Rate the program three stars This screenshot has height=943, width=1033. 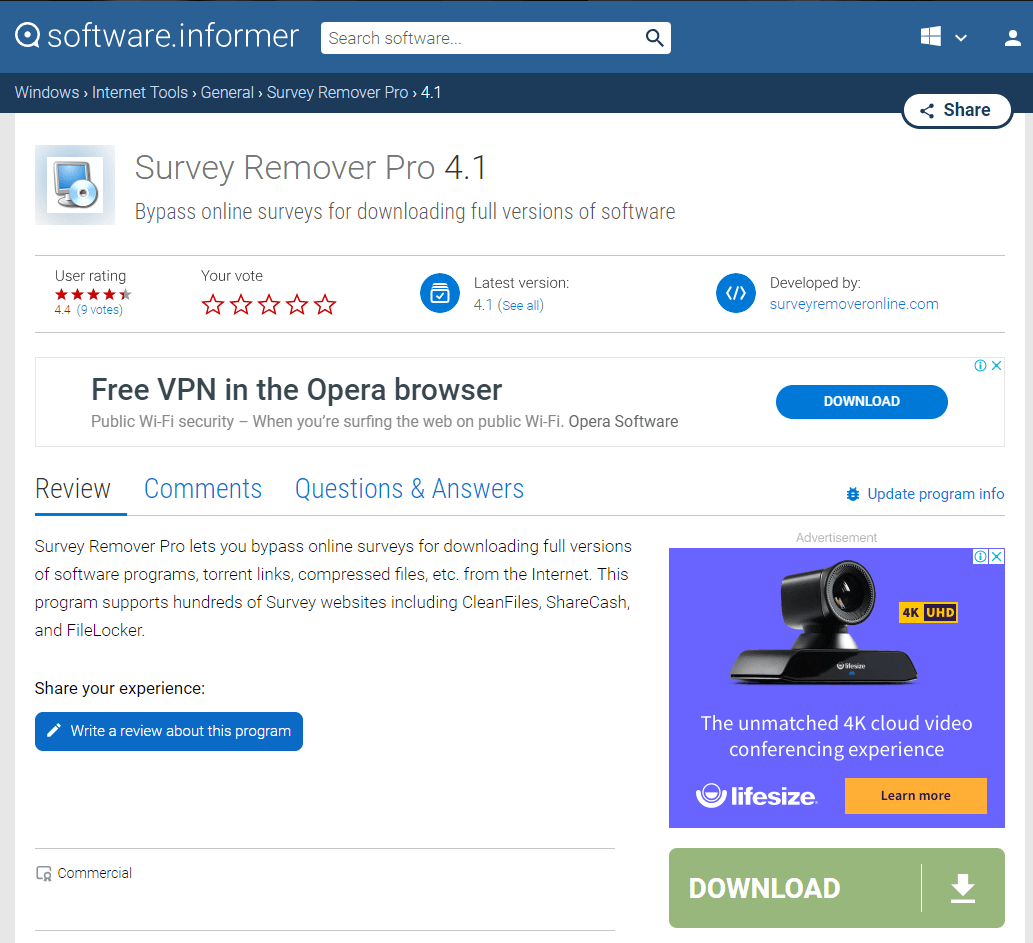(269, 304)
